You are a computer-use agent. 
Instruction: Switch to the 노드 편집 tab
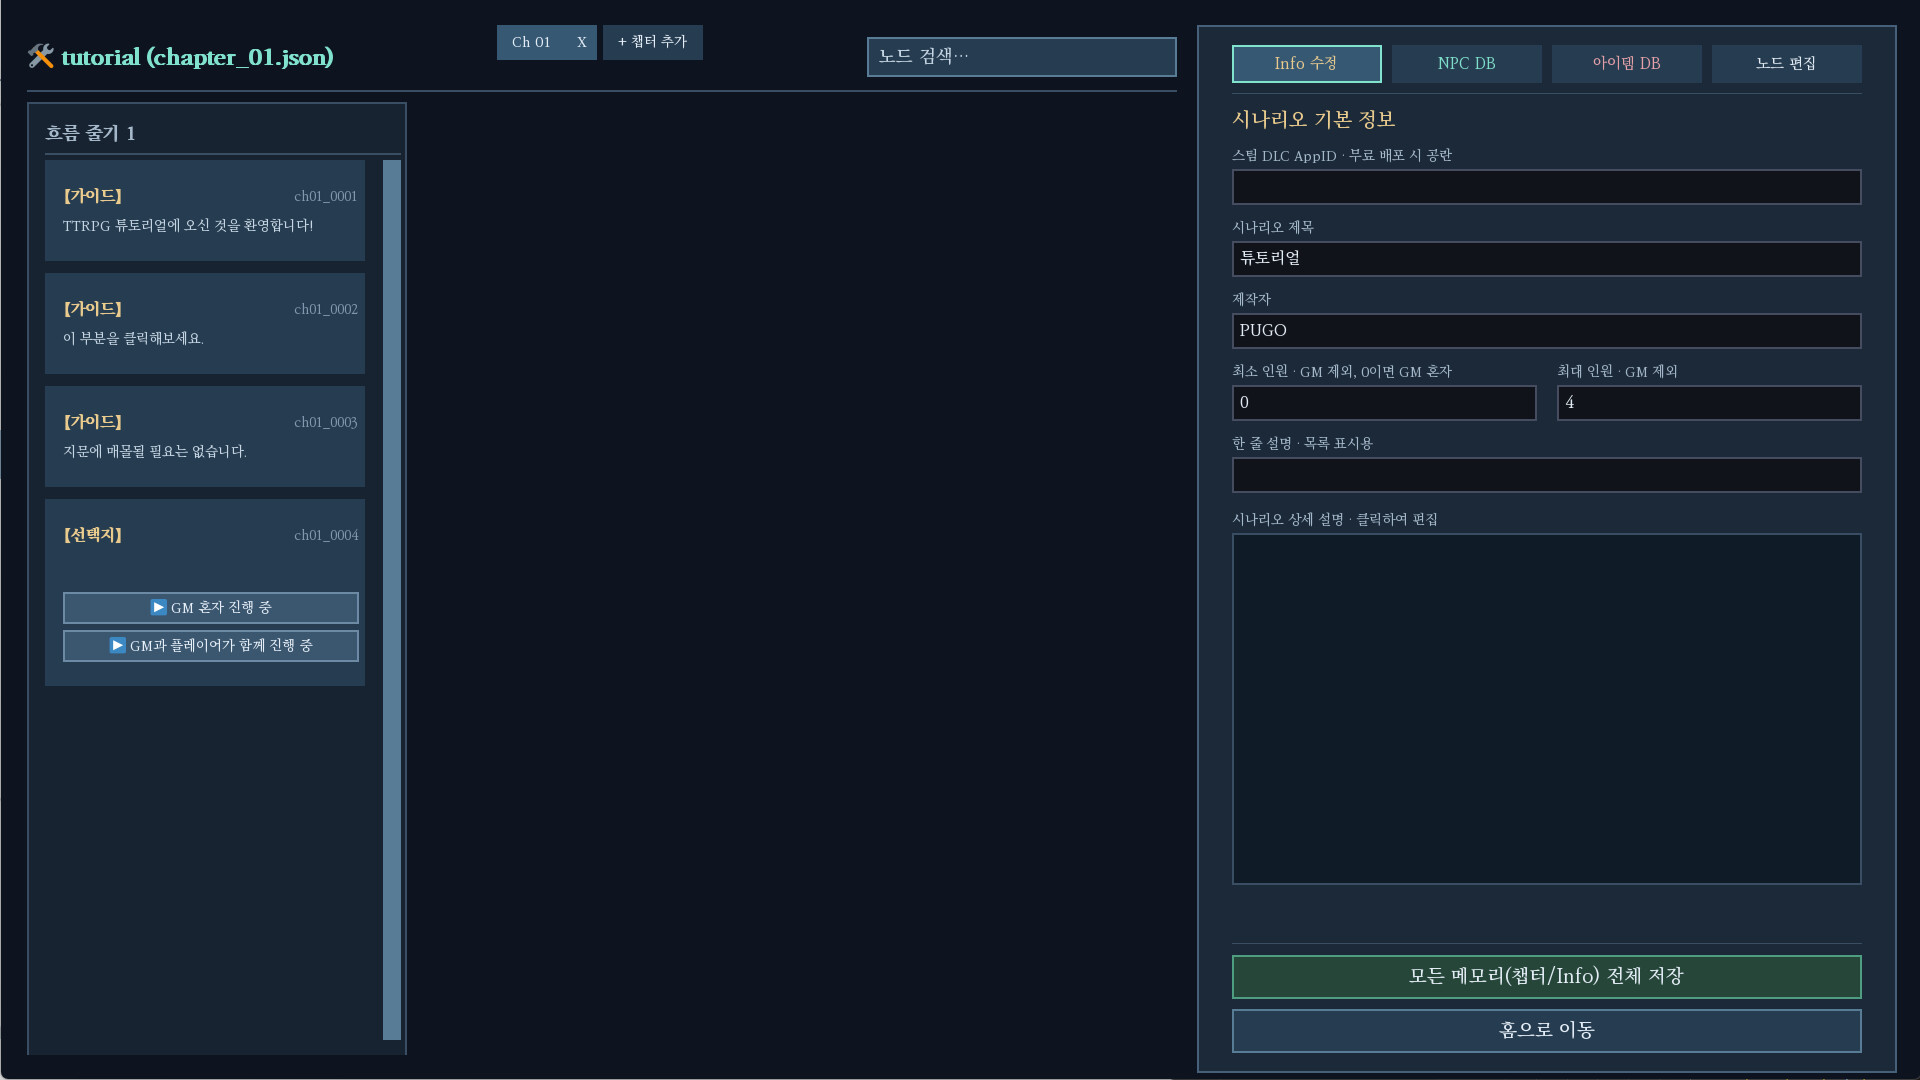pos(1786,63)
